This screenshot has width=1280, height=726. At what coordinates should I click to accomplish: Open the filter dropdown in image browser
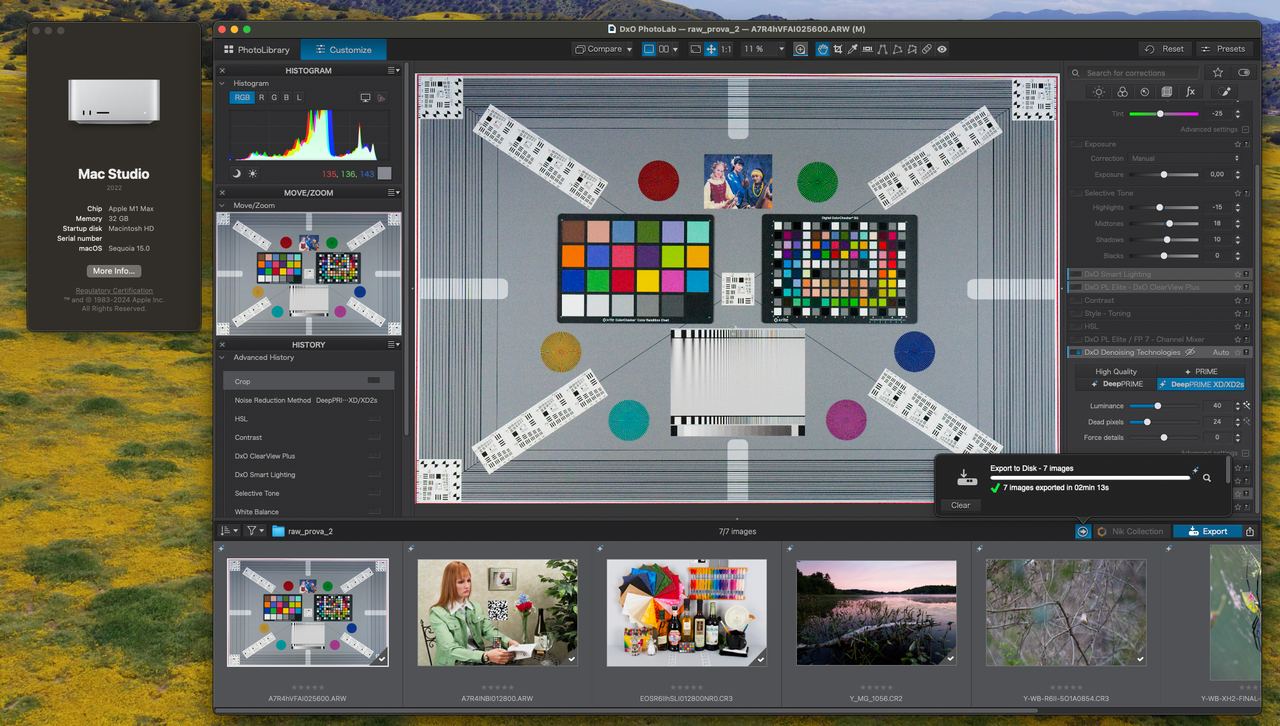pos(256,531)
